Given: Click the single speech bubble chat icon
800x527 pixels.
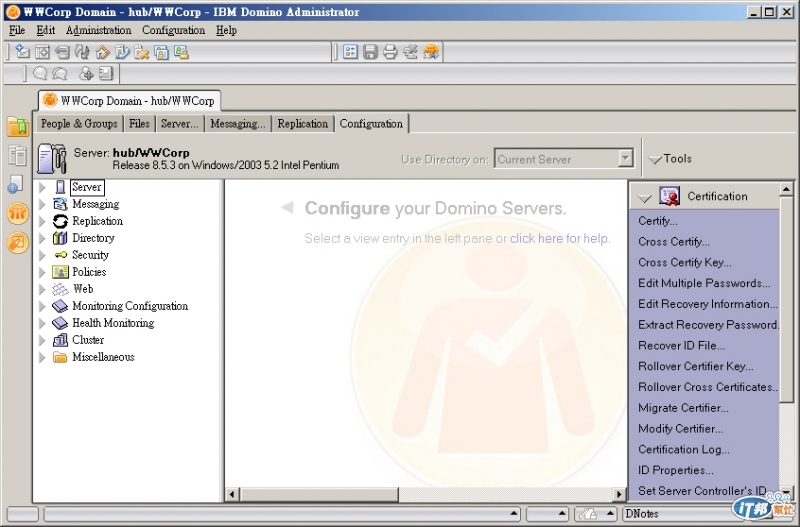Looking at the screenshot, I should [40, 74].
